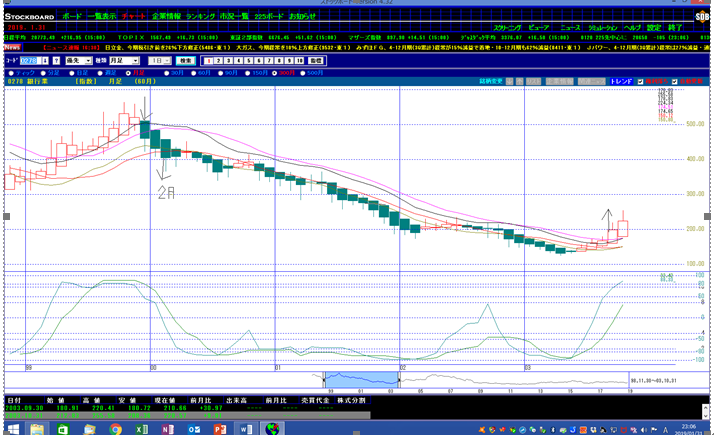Open Google Chrome from the taskbar
The image size is (714, 435).
[x=116, y=429]
